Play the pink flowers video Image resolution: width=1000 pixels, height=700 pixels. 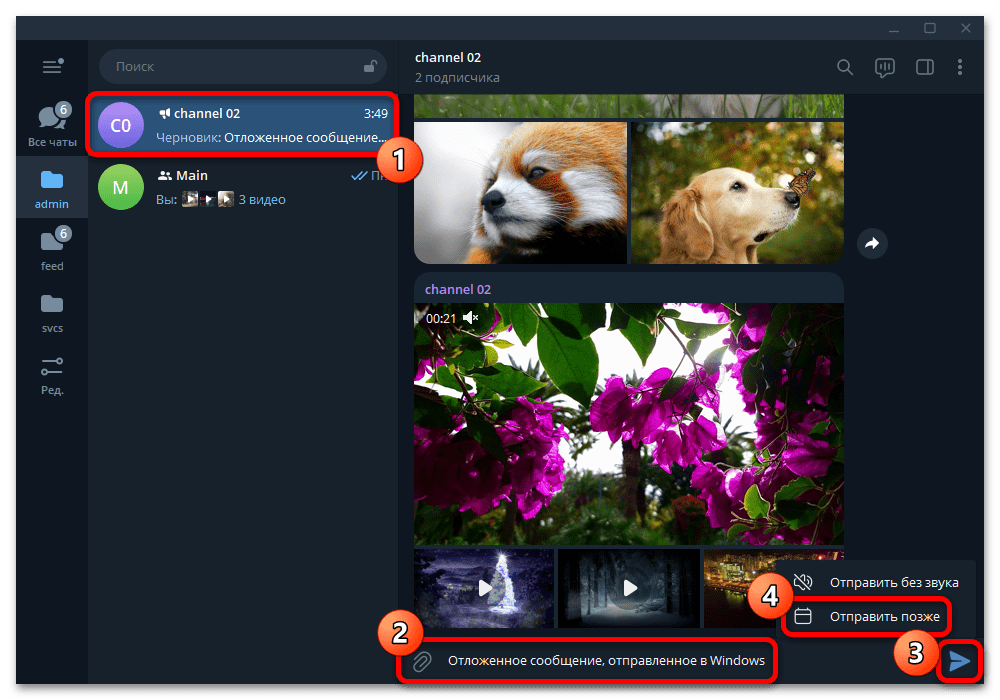pyautogui.click(x=629, y=424)
